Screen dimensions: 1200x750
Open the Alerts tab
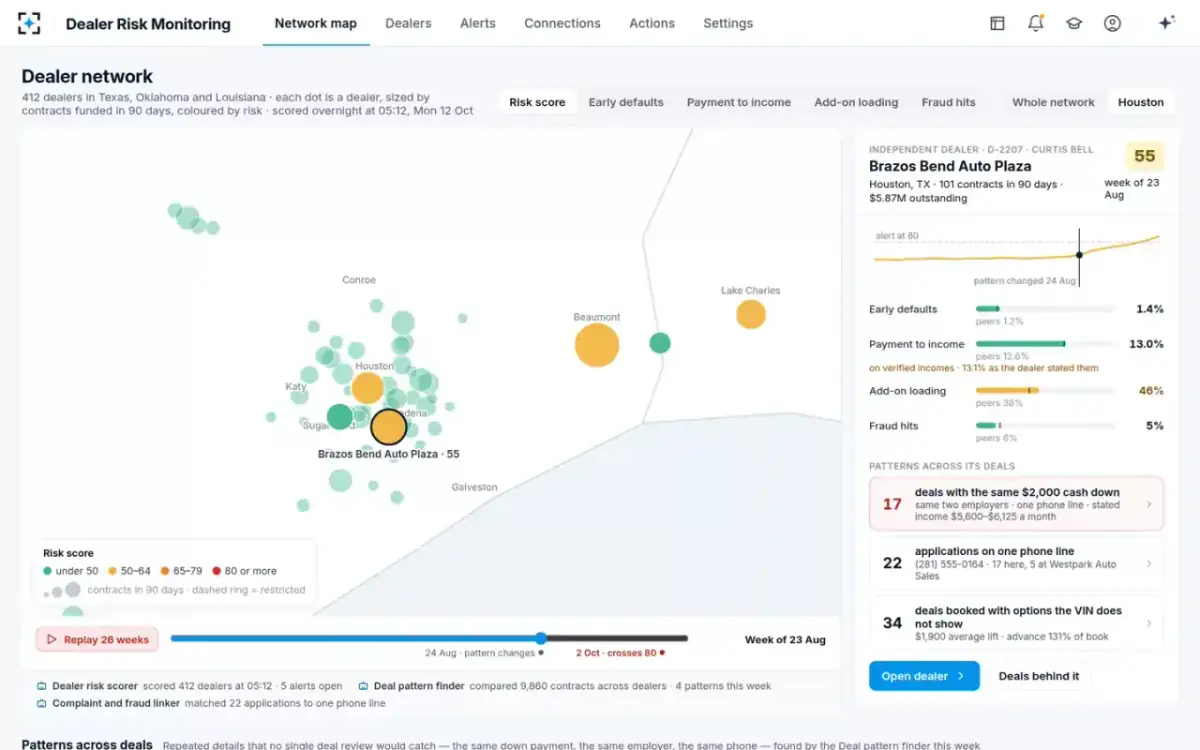pos(478,23)
